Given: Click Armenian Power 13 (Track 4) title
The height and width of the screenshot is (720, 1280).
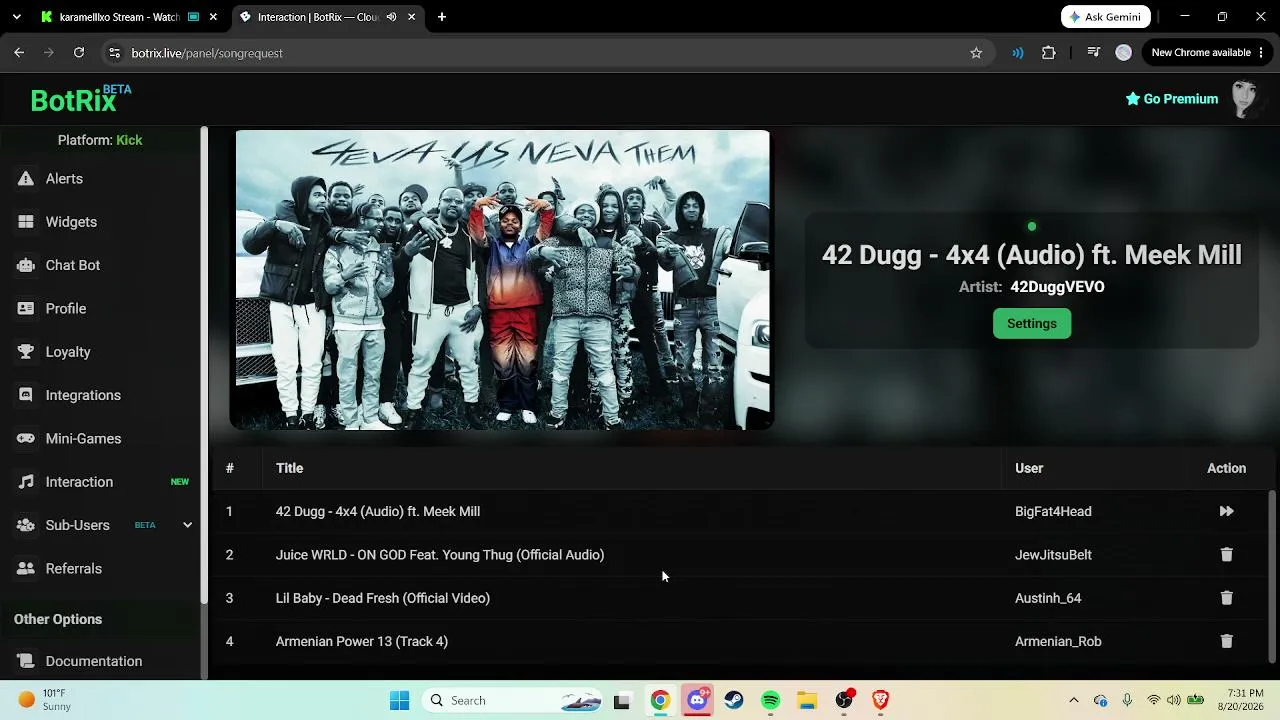Looking at the screenshot, I should pos(362,641).
